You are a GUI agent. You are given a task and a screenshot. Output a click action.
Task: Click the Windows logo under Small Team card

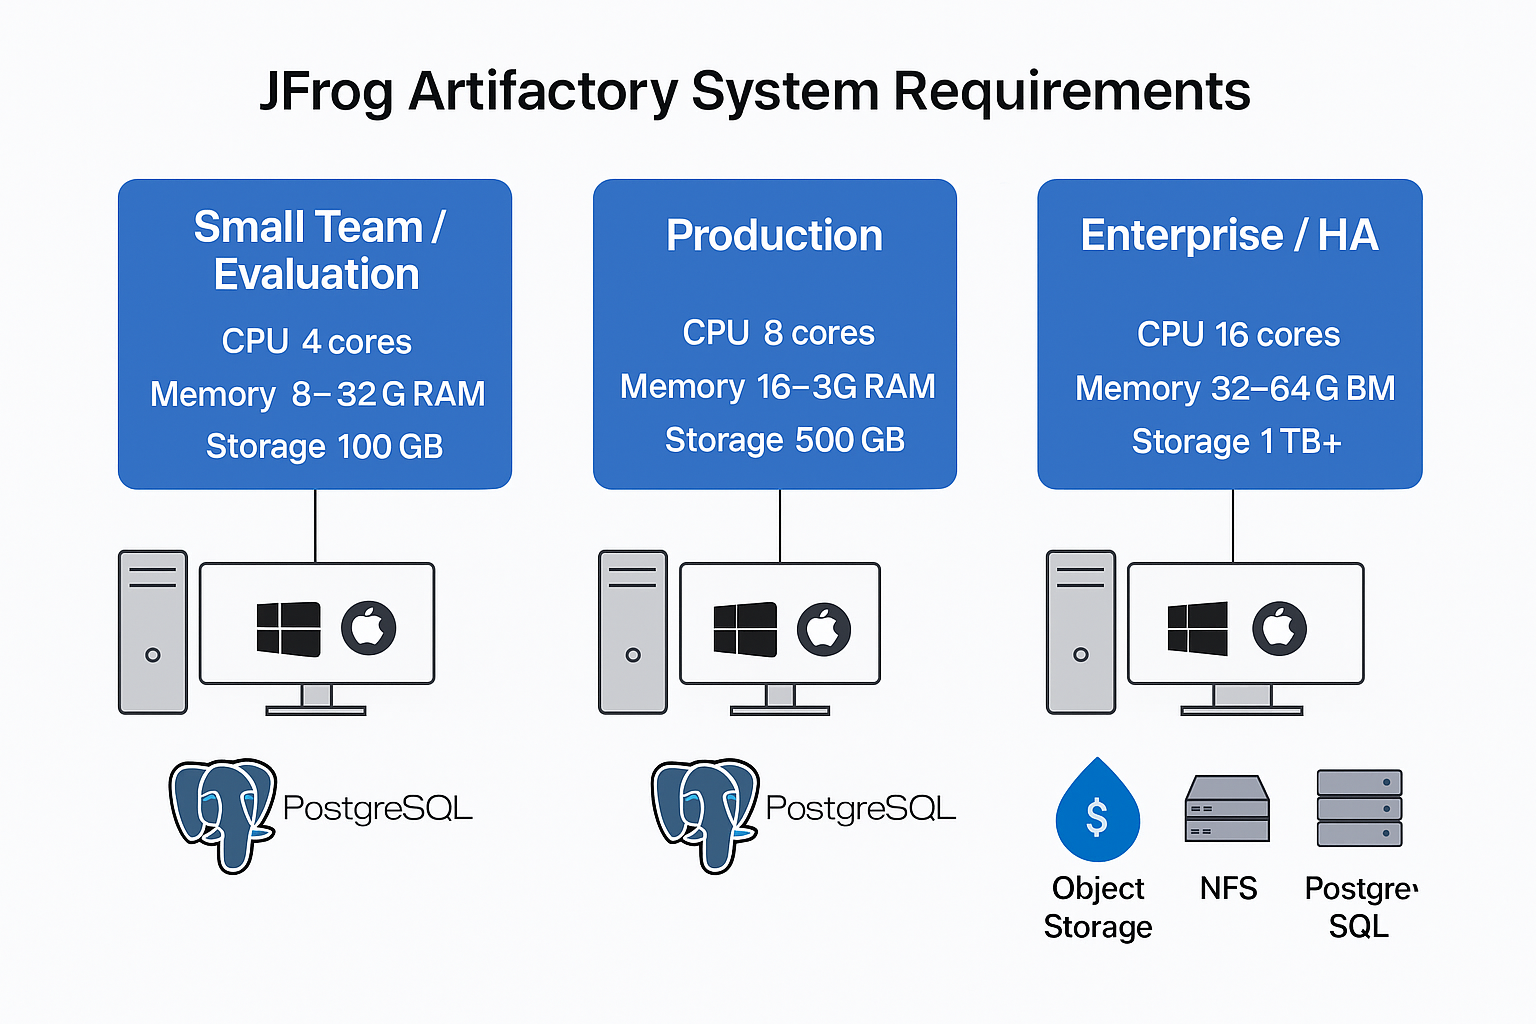288,629
